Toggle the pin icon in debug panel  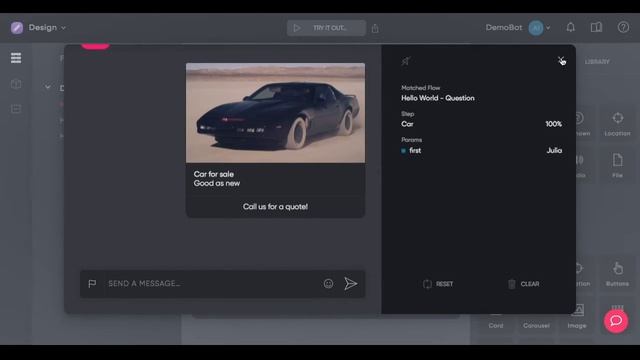[406, 61]
